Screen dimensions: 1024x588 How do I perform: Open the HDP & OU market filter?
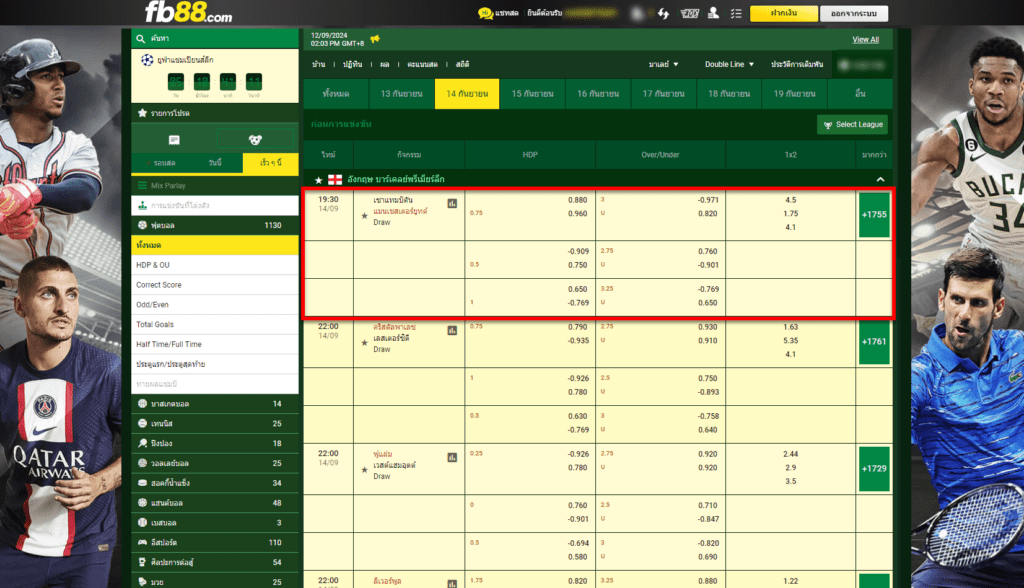[x=215, y=265]
